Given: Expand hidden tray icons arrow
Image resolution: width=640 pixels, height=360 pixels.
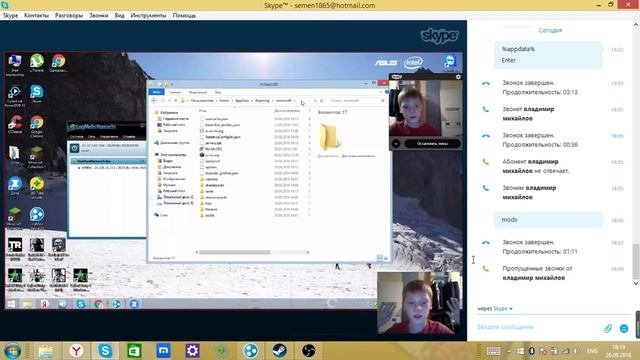Looking at the screenshot, I should (509, 351).
